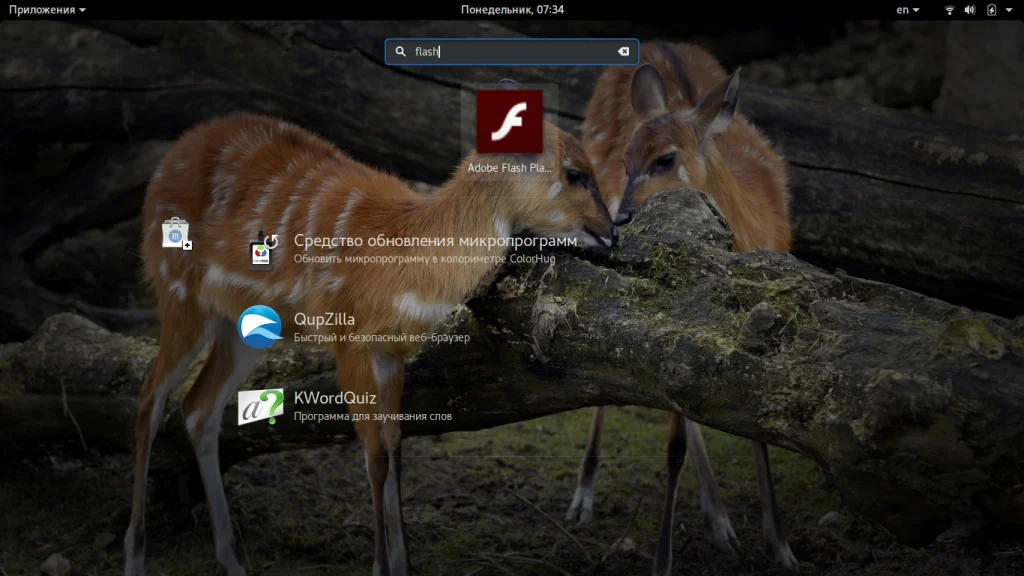Click the "Adobe Flash Pla..." label

509,168
